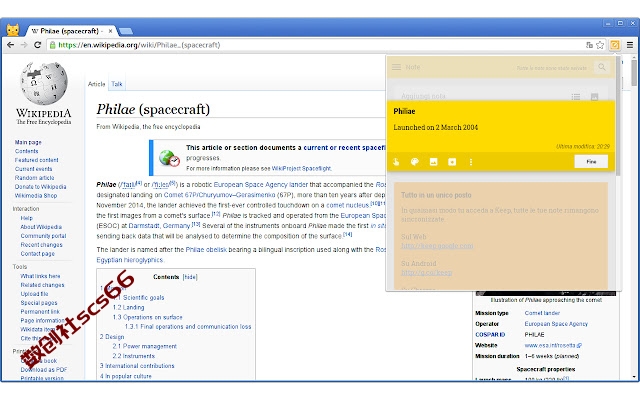Jump to 1.3 Operations on surface
This screenshot has height=400, width=640.
pos(147,317)
